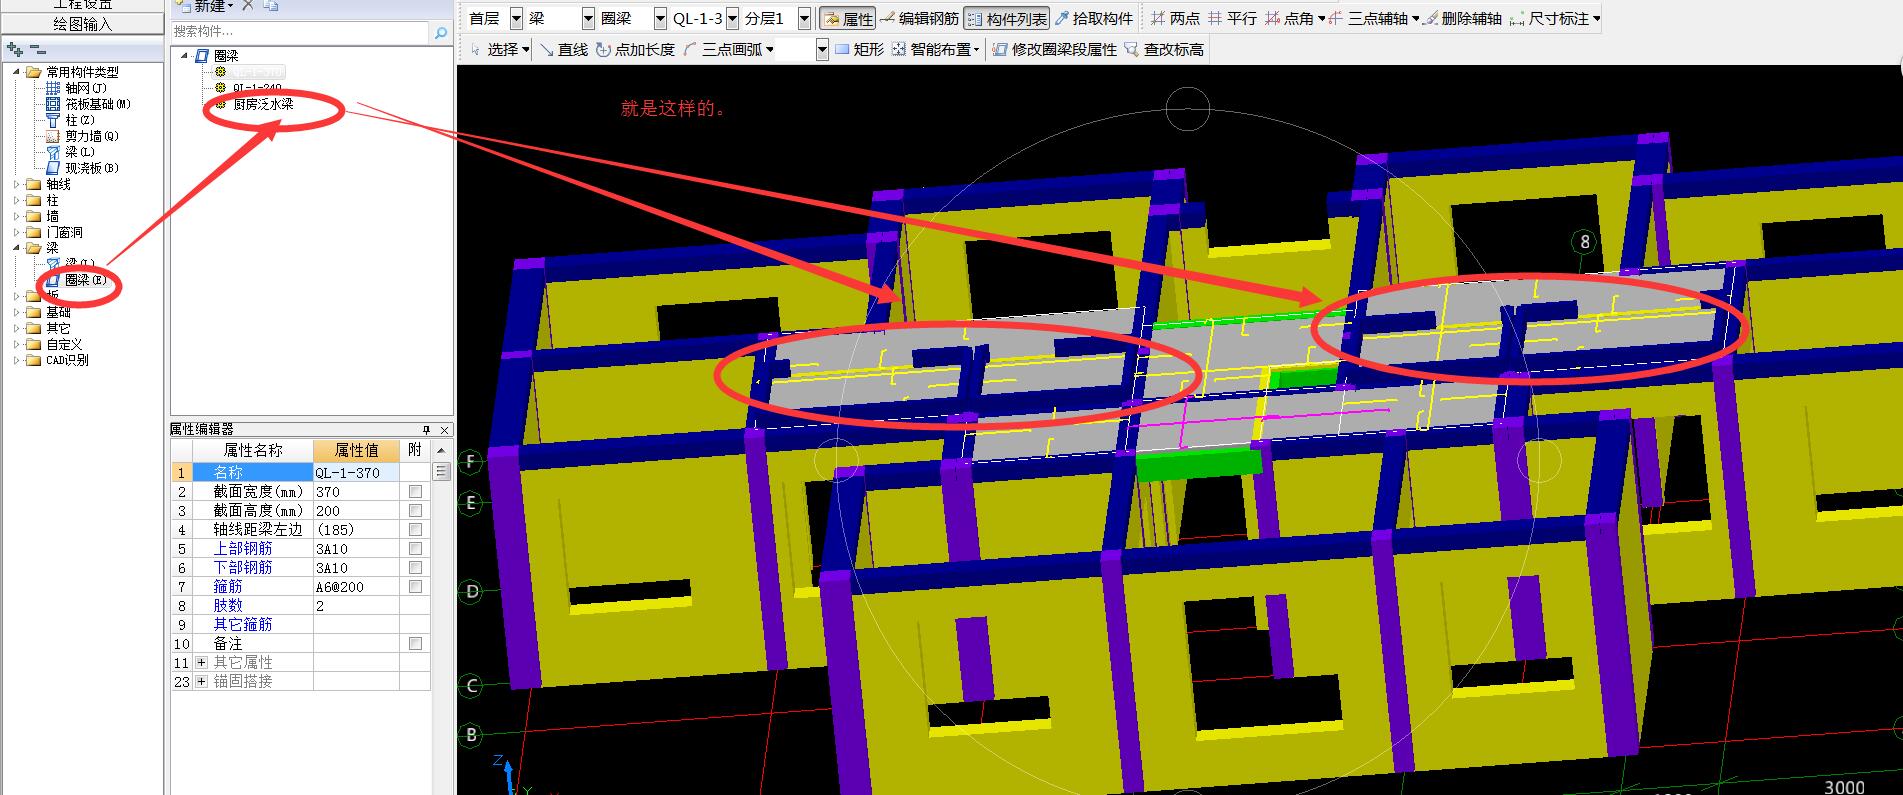Click into the 搜索构件 search field
The image size is (1903, 795).
[x=300, y=33]
